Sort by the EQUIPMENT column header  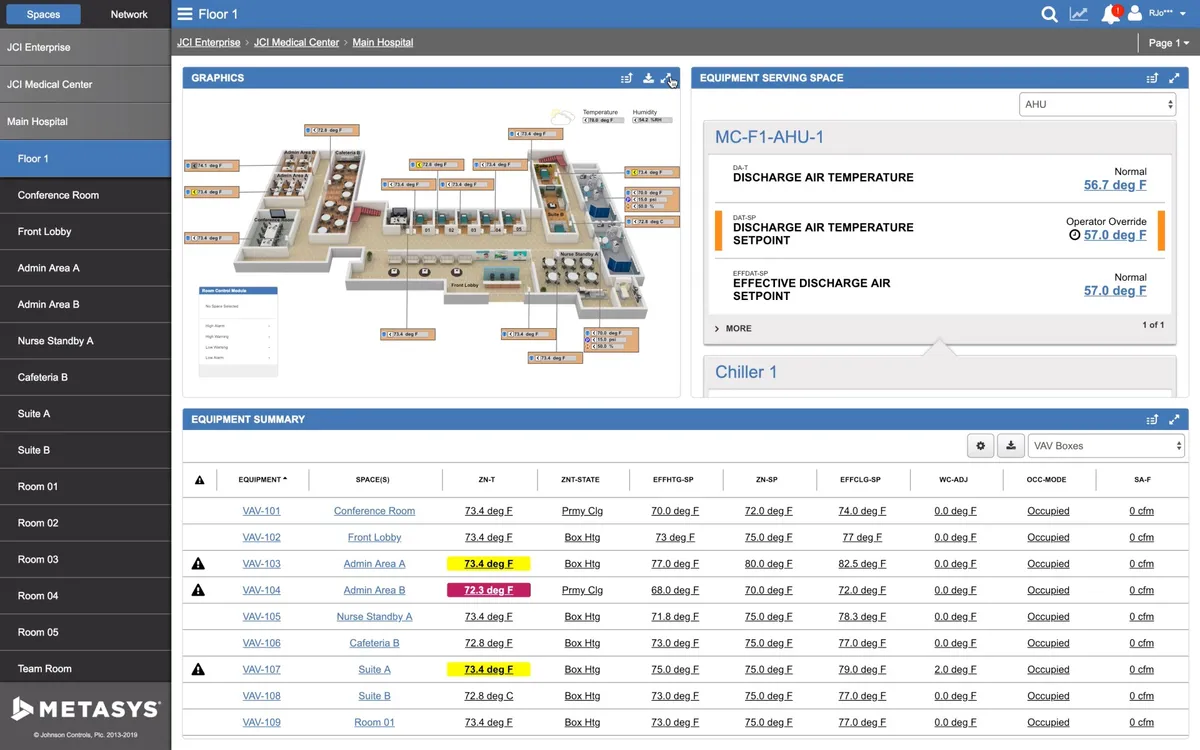(x=262, y=480)
